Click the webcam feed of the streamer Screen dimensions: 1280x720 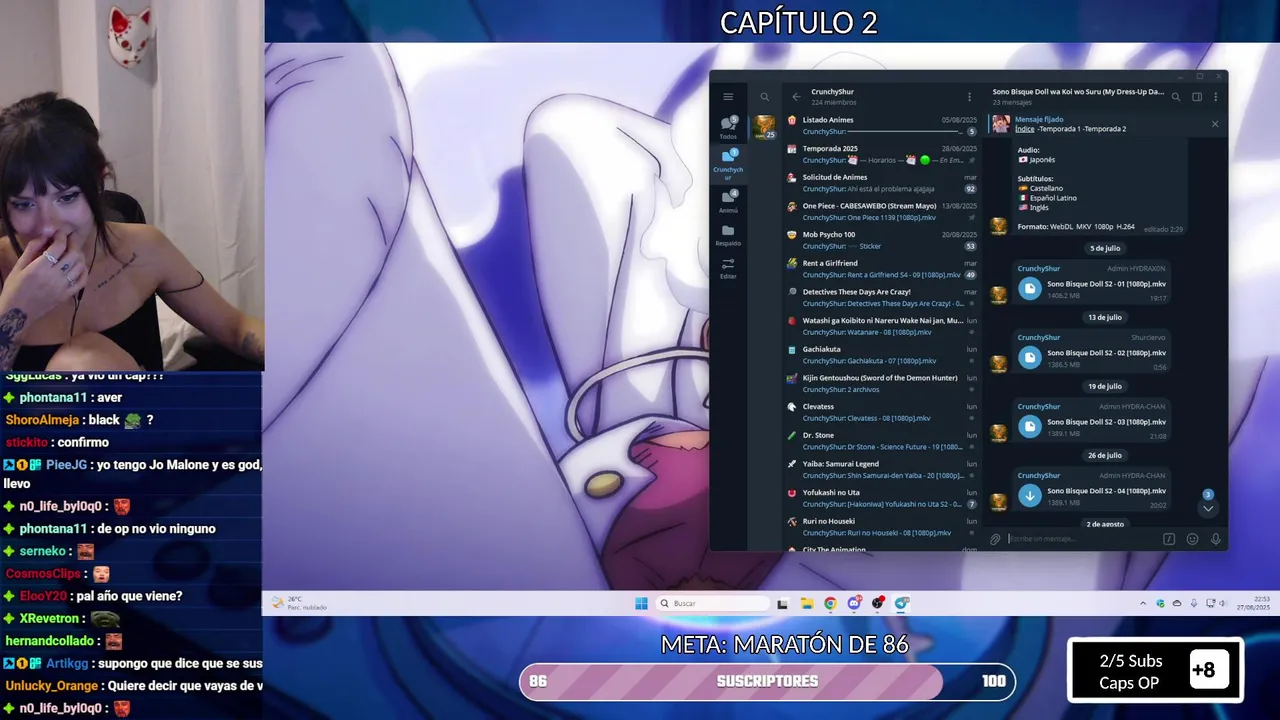(132, 185)
